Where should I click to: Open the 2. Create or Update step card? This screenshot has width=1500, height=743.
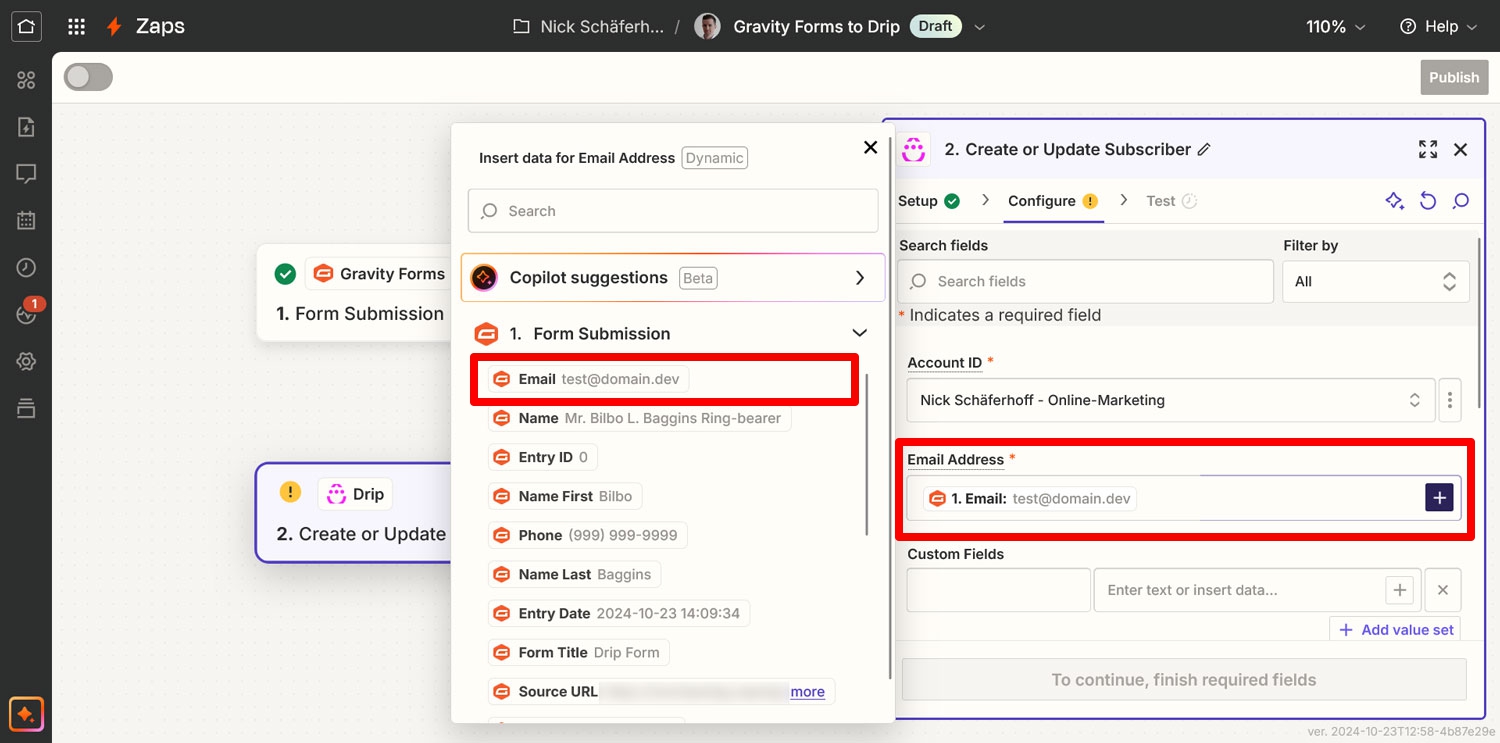click(x=354, y=512)
